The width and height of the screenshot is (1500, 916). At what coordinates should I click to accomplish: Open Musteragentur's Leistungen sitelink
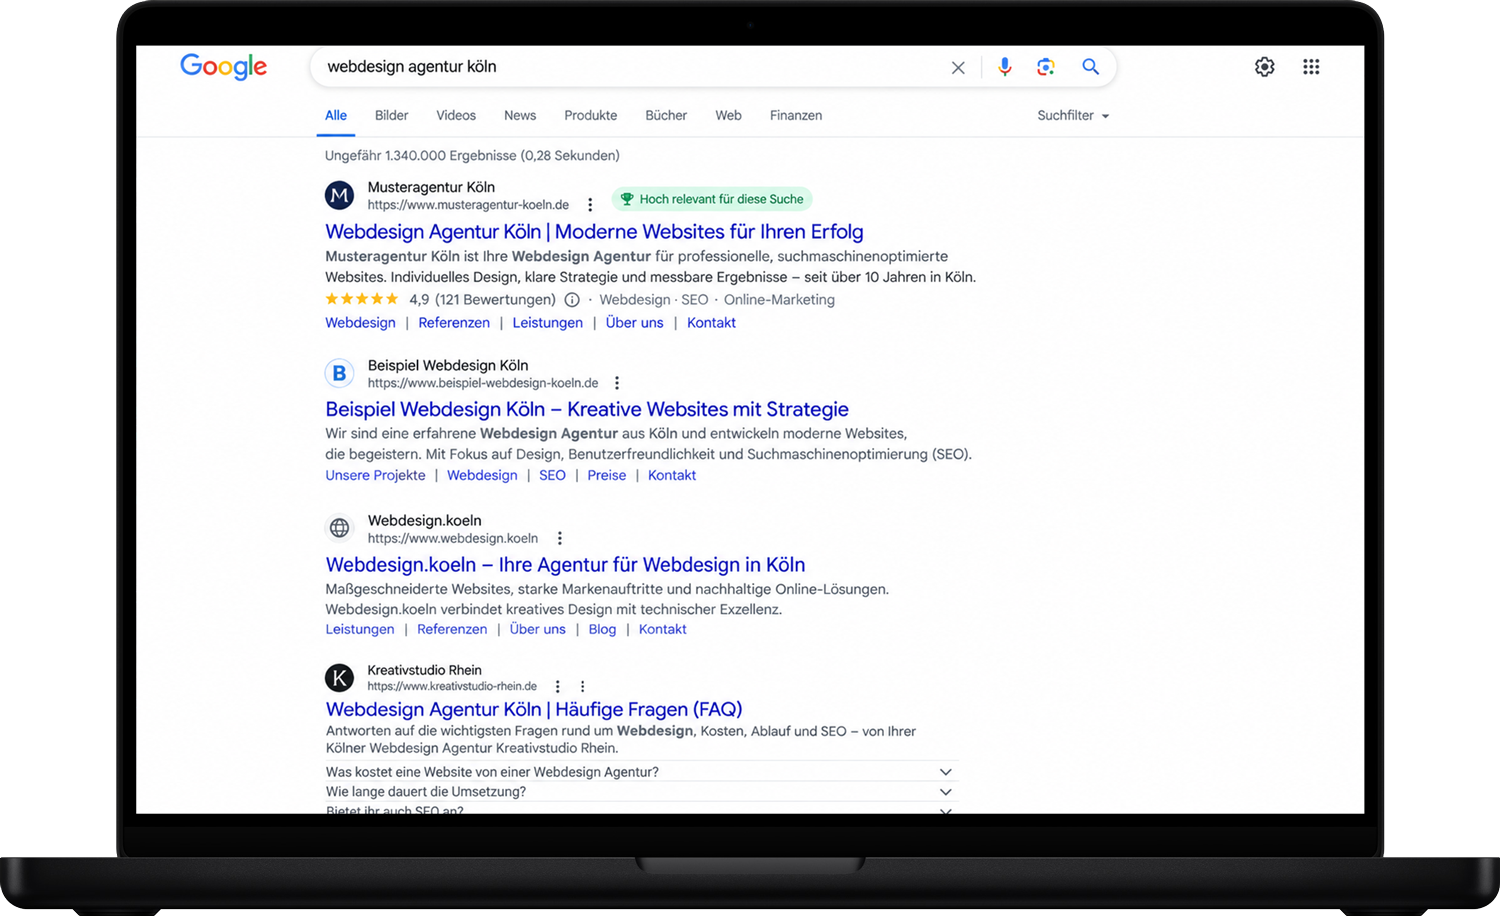pyautogui.click(x=547, y=323)
